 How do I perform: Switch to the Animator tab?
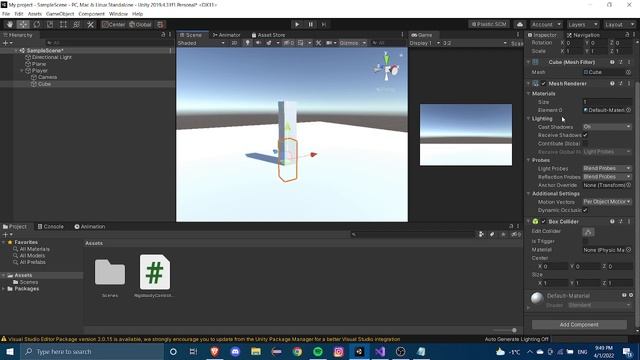227,35
